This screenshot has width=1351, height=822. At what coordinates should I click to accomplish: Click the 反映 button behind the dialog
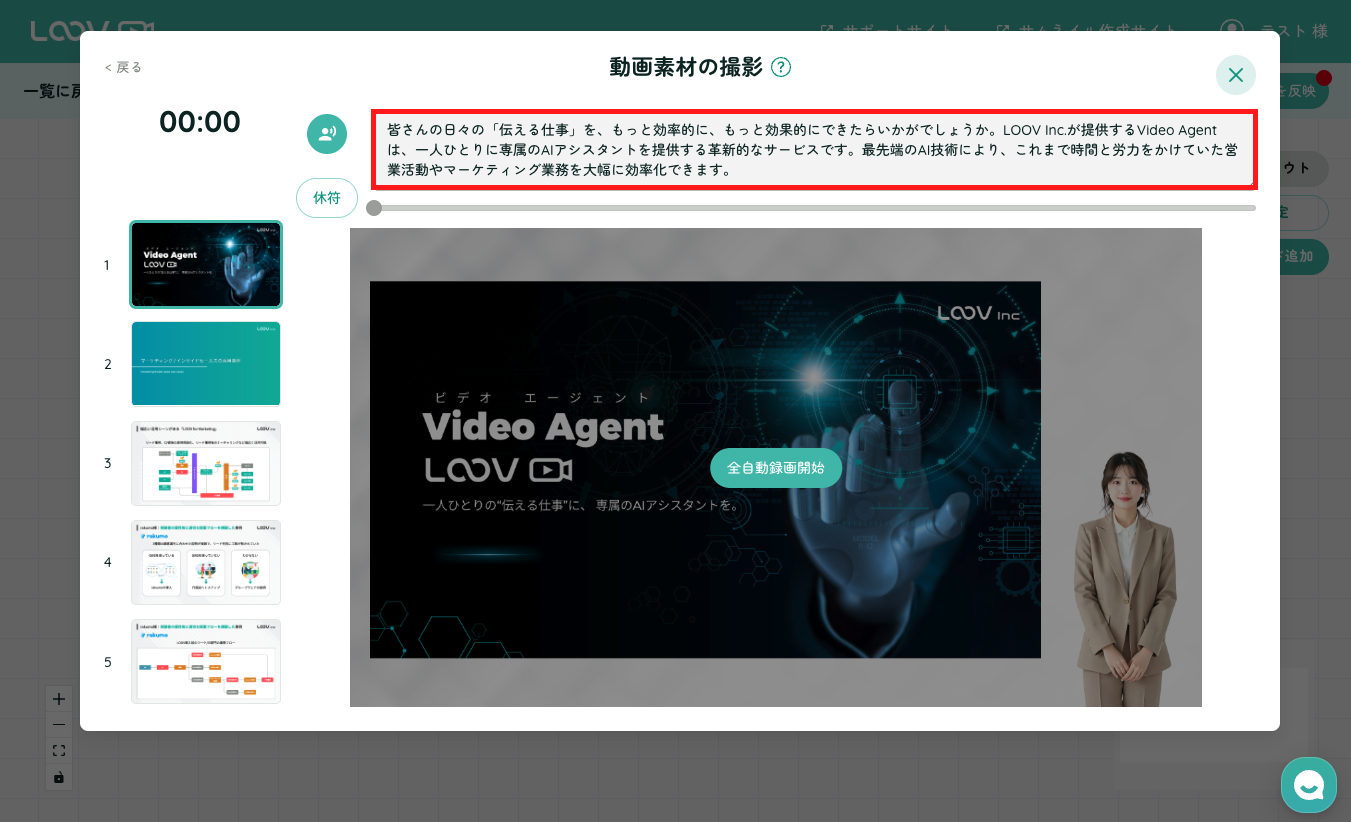pyautogui.click(x=1304, y=90)
